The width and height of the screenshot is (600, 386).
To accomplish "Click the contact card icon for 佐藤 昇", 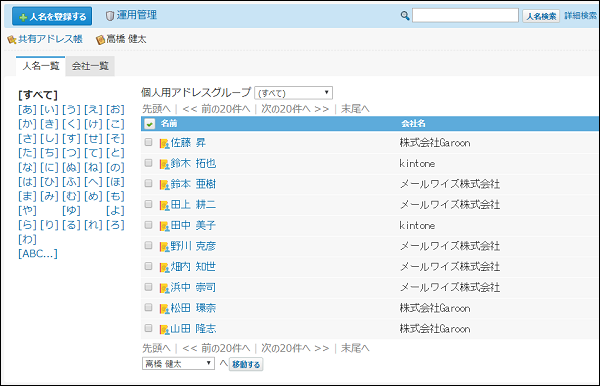I will [165, 143].
